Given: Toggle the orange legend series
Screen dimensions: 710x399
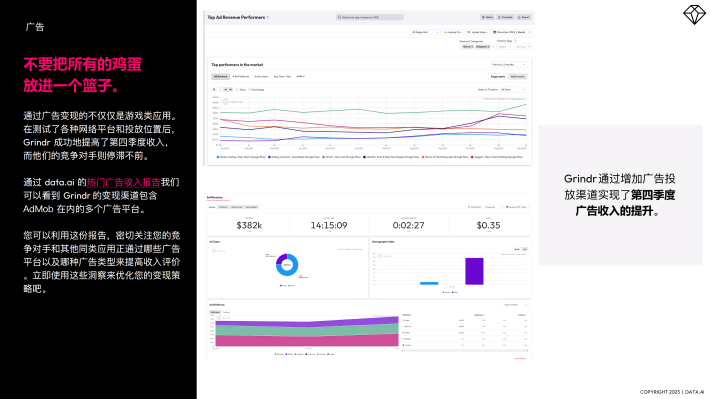Looking at the screenshot, I should coord(445,157).
